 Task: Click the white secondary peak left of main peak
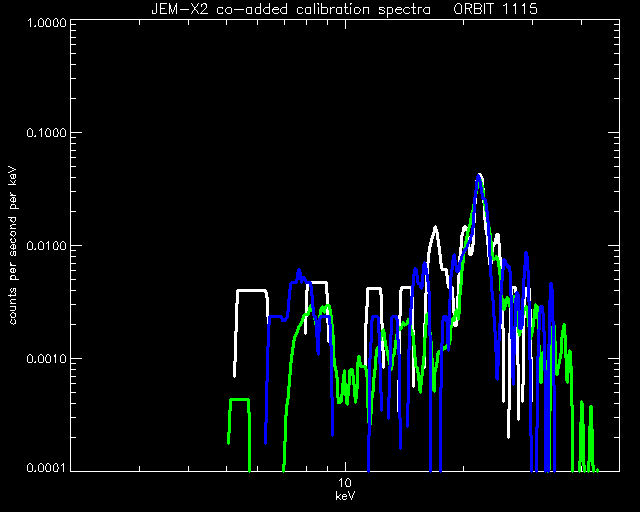[x=436, y=229]
